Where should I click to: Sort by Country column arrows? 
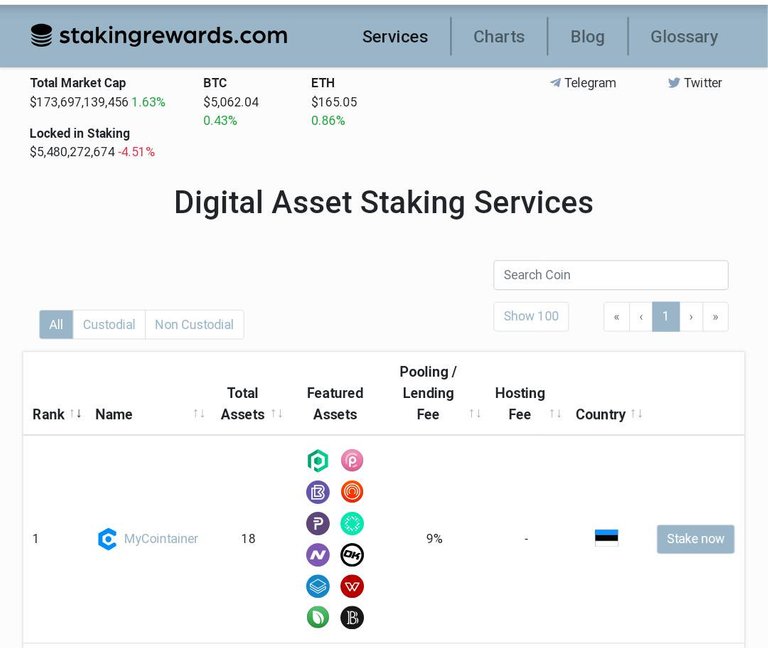click(636, 414)
